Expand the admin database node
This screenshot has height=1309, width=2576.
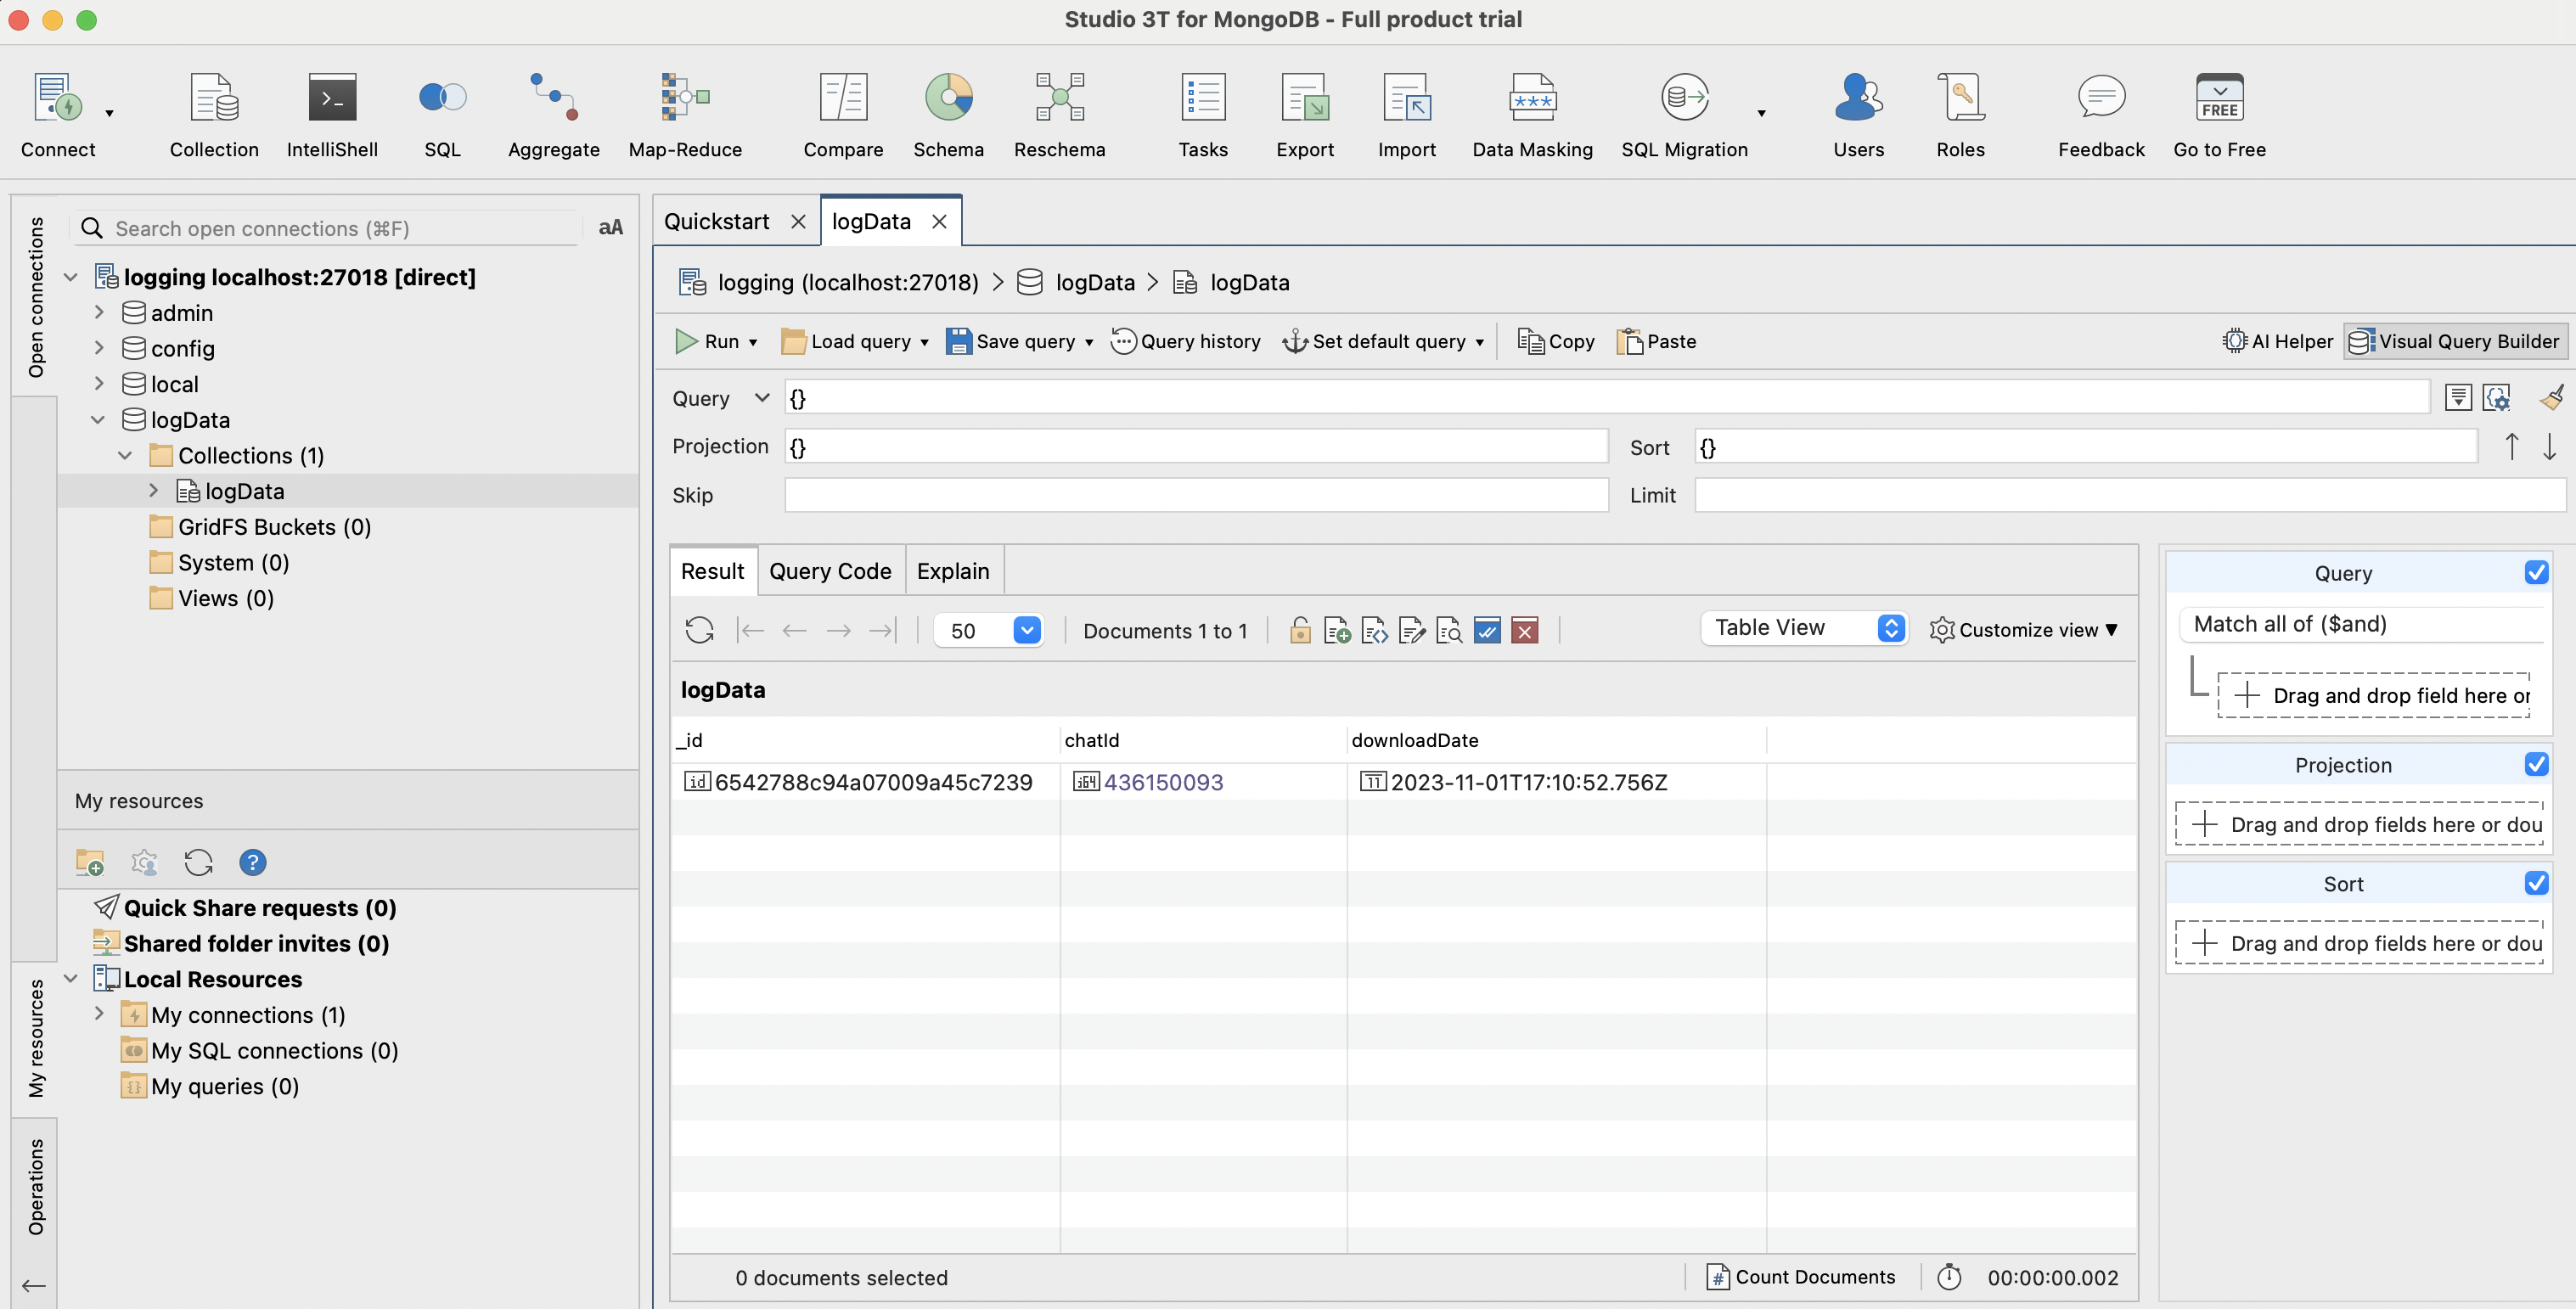click(x=99, y=312)
